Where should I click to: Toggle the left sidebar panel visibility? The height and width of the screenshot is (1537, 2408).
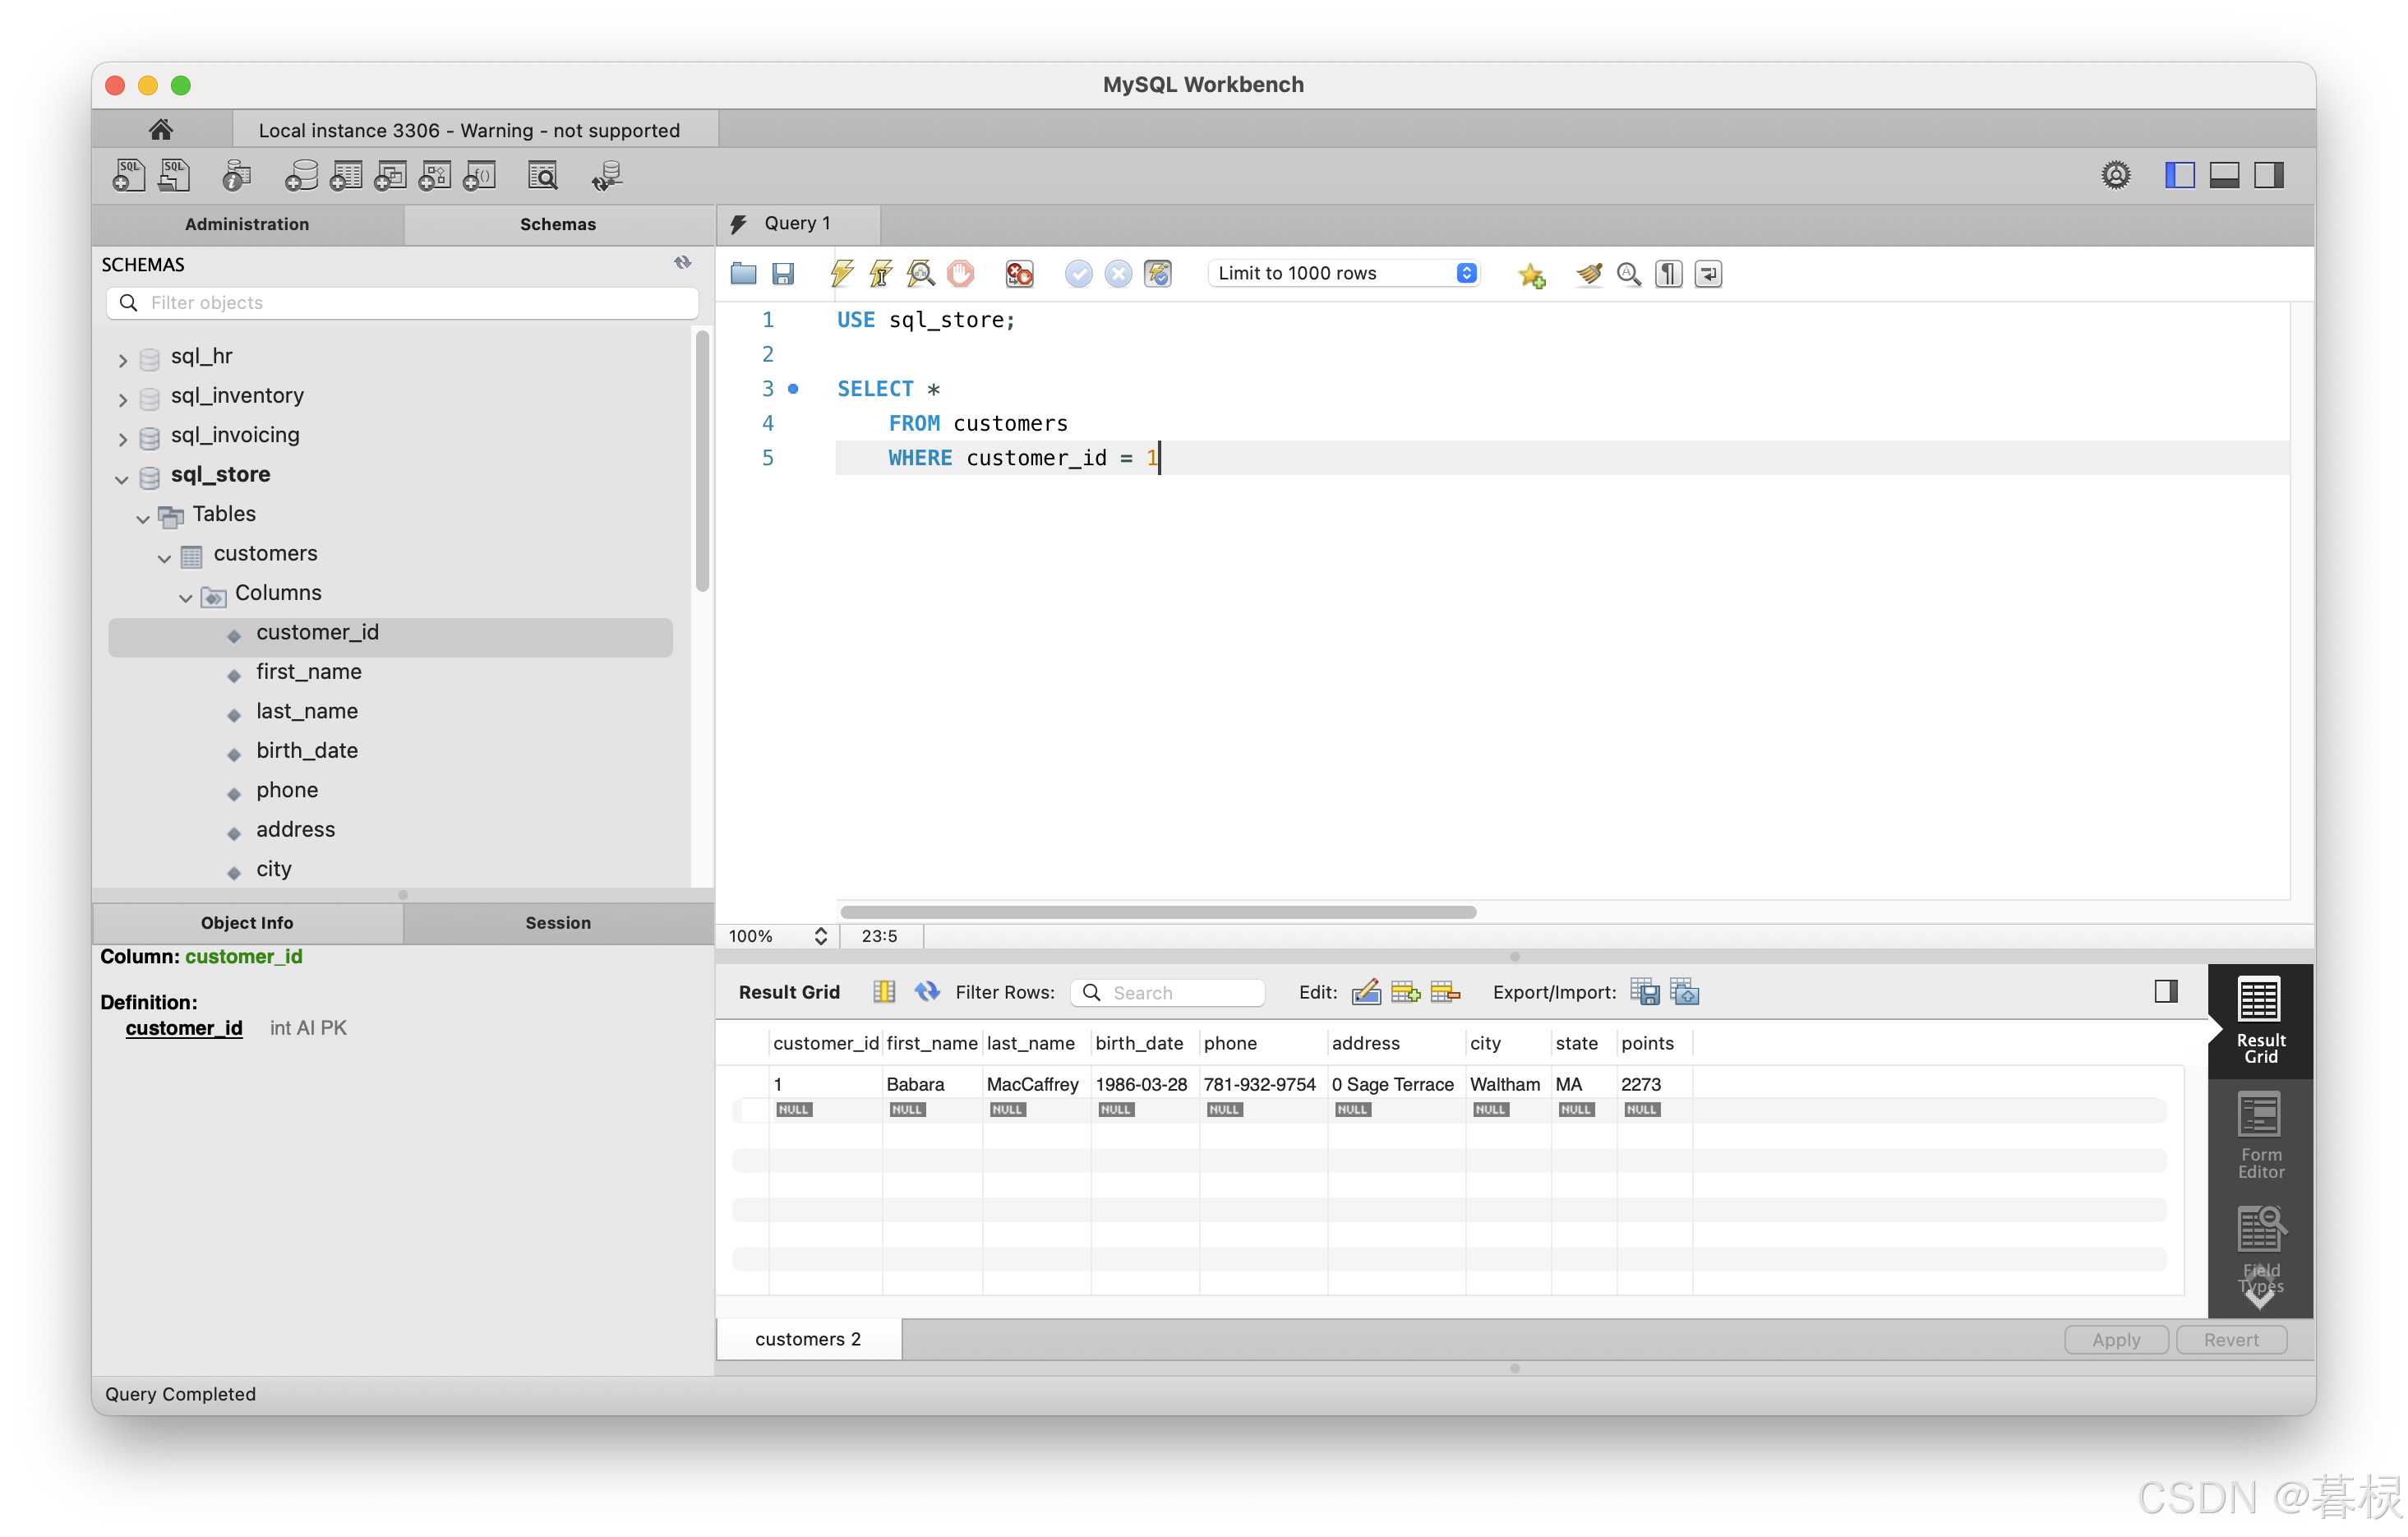coord(2179,175)
